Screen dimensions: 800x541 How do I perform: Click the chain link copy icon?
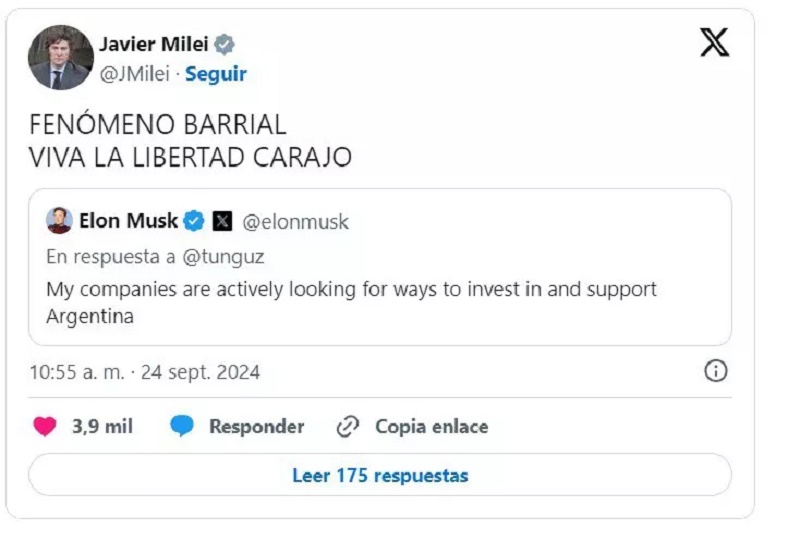347,427
